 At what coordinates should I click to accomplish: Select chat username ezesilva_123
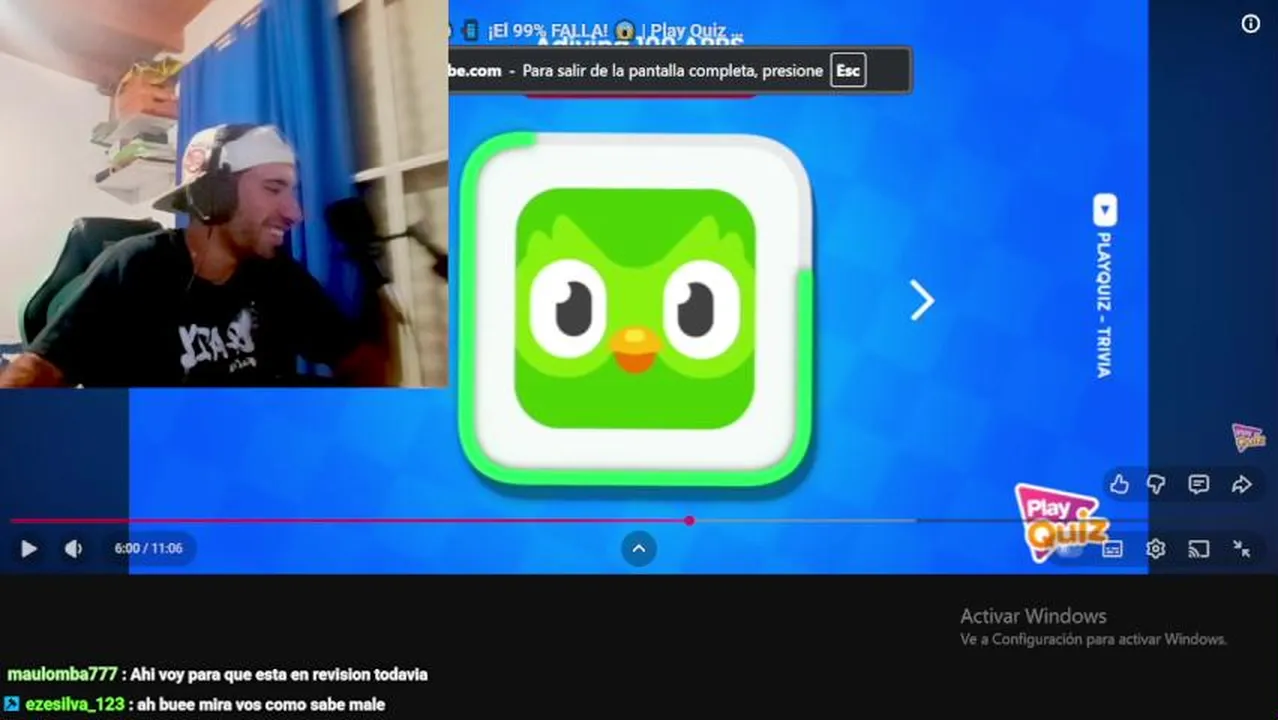tap(75, 704)
